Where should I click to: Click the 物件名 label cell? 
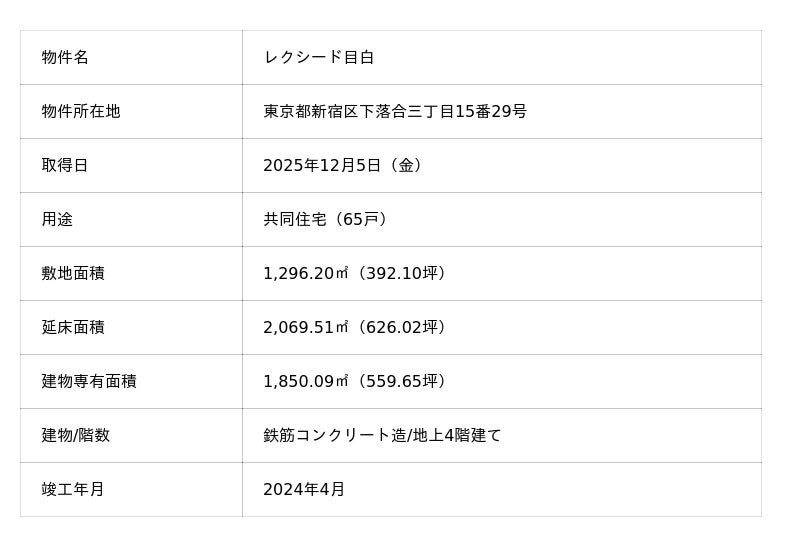(x=65, y=58)
